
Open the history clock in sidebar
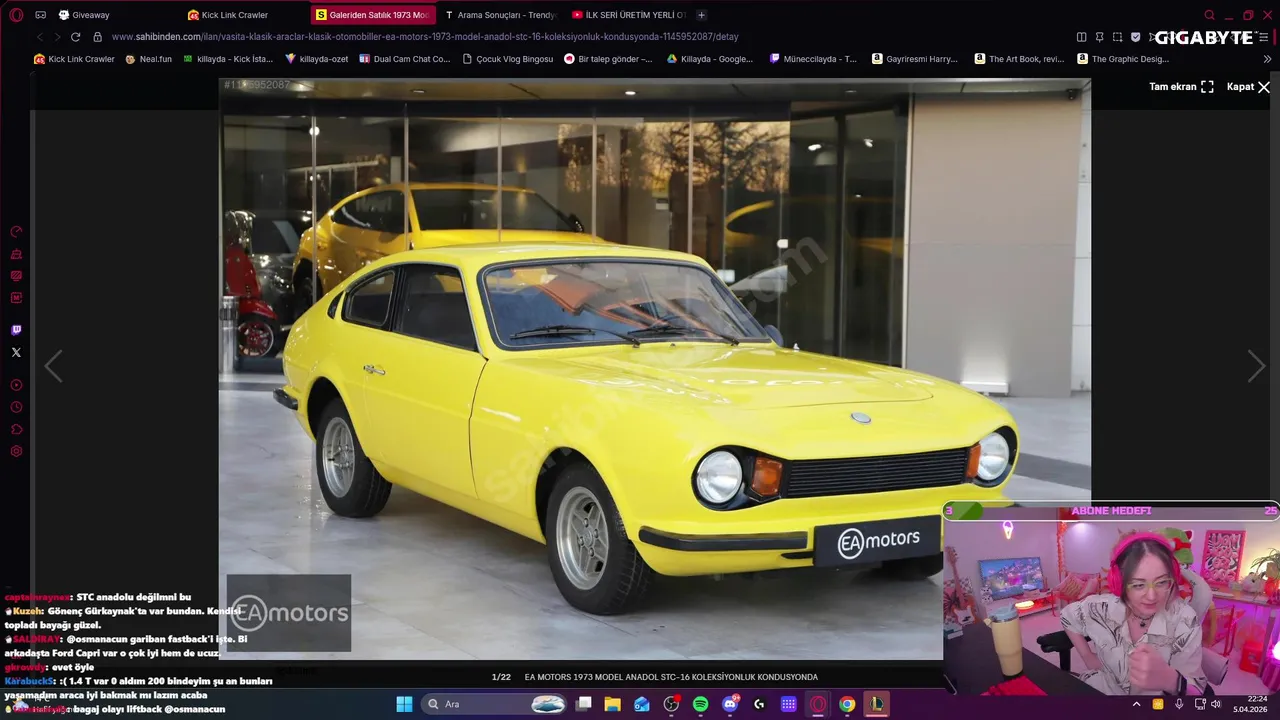pyautogui.click(x=16, y=407)
